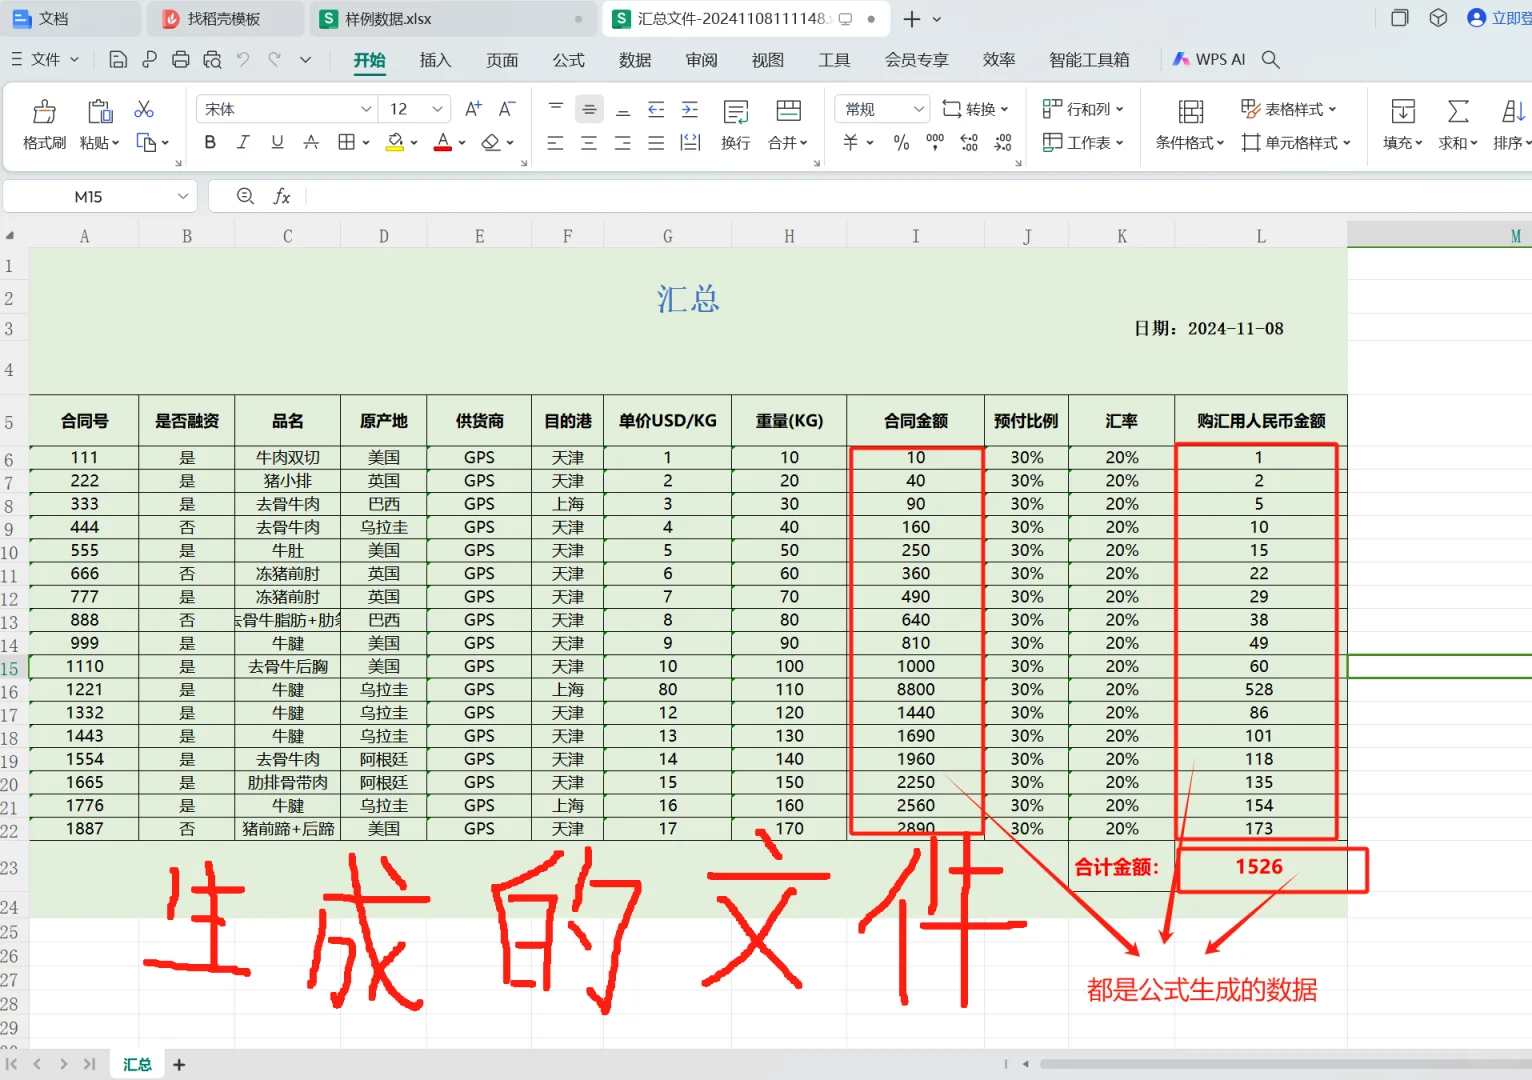Click the cell name box showing M15

coord(90,196)
